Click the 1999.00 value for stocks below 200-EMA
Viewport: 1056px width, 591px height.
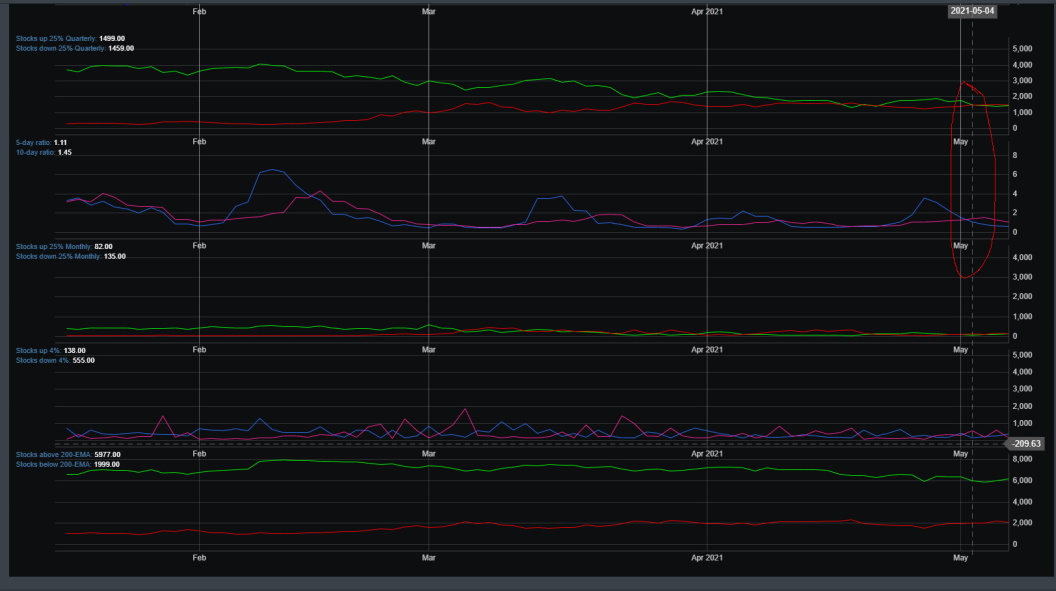[107, 464]
